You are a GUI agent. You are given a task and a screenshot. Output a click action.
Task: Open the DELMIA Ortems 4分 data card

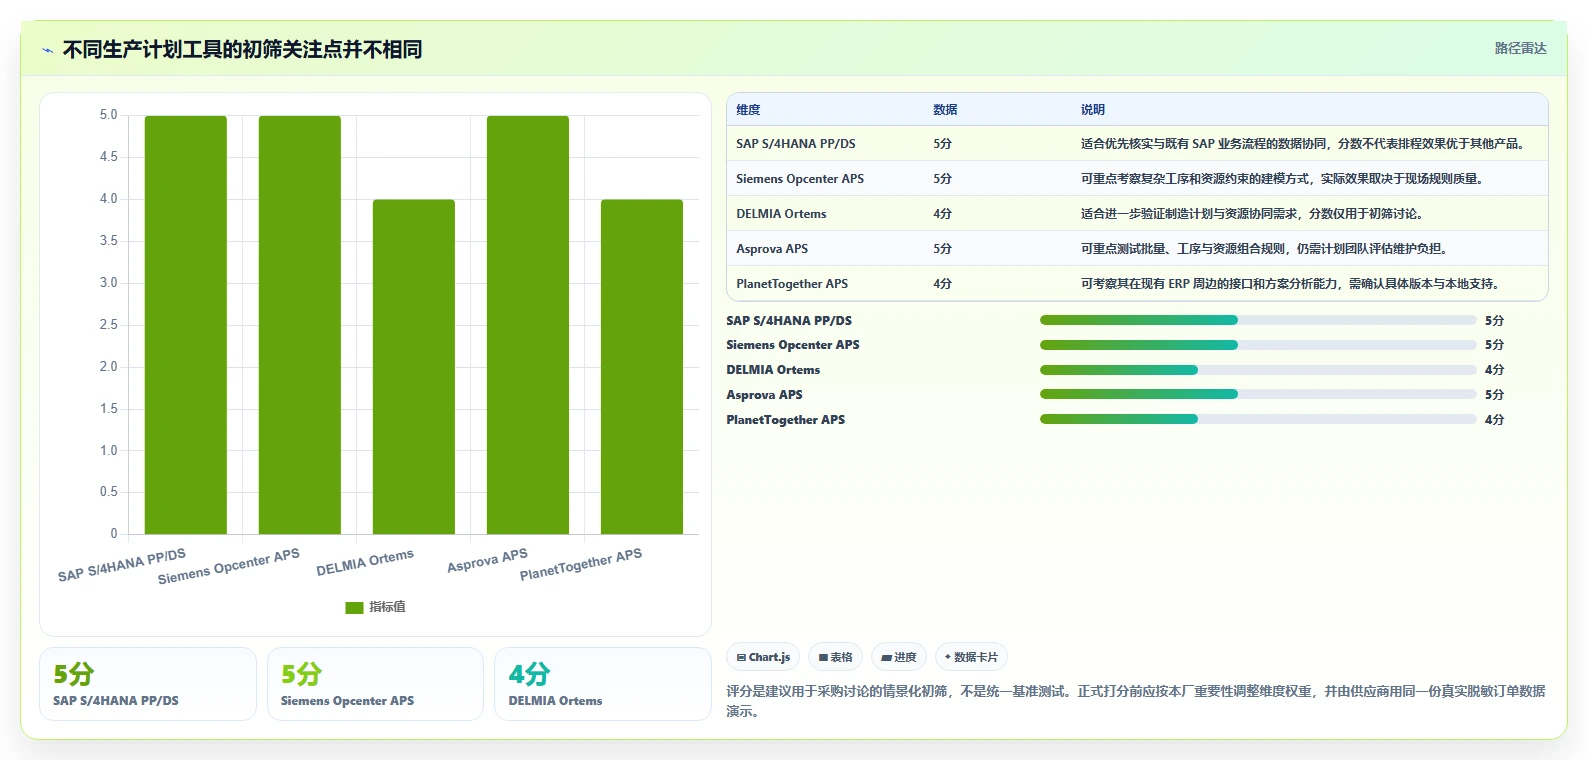603,684
